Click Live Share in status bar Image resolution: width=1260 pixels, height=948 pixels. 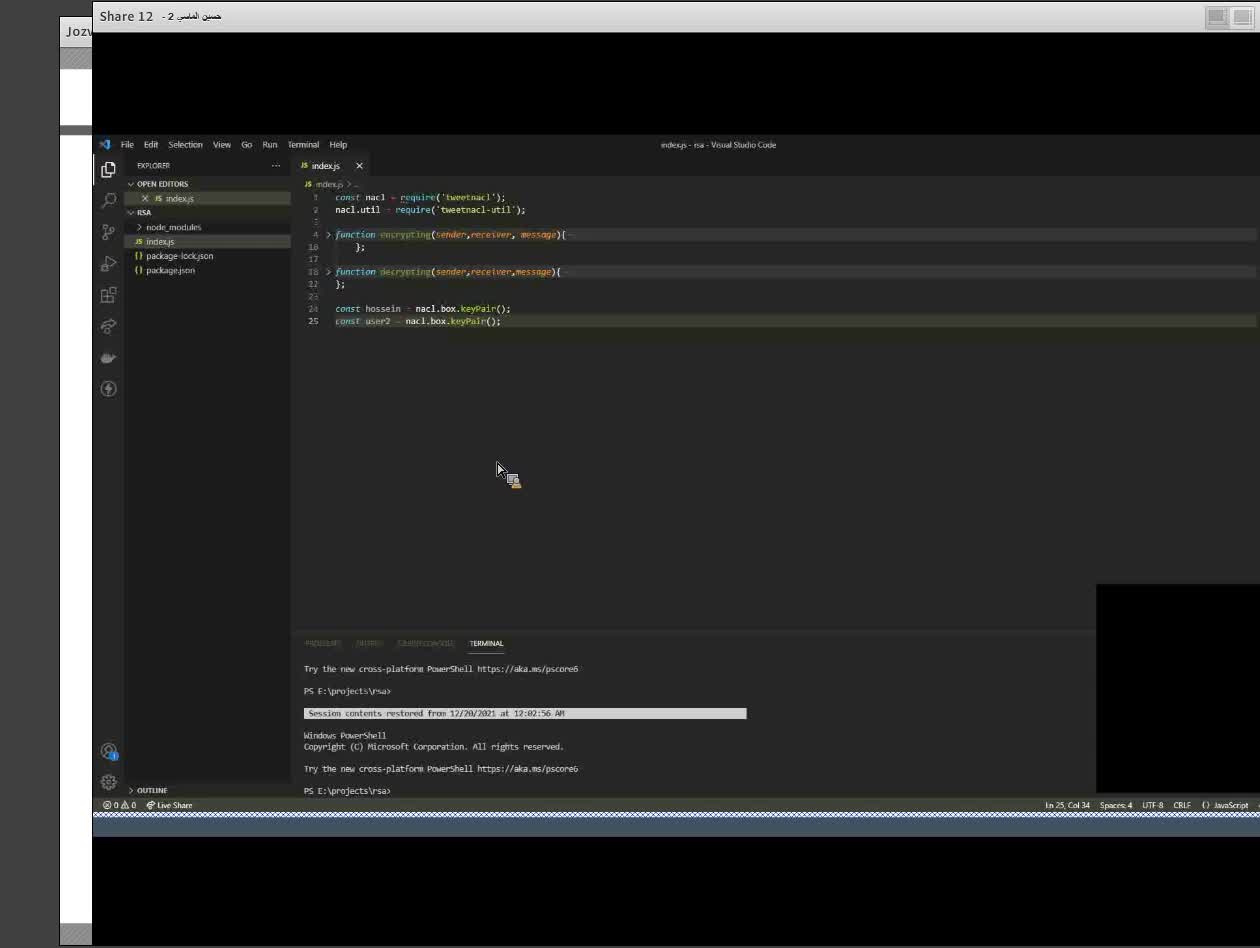pos(170,805)
